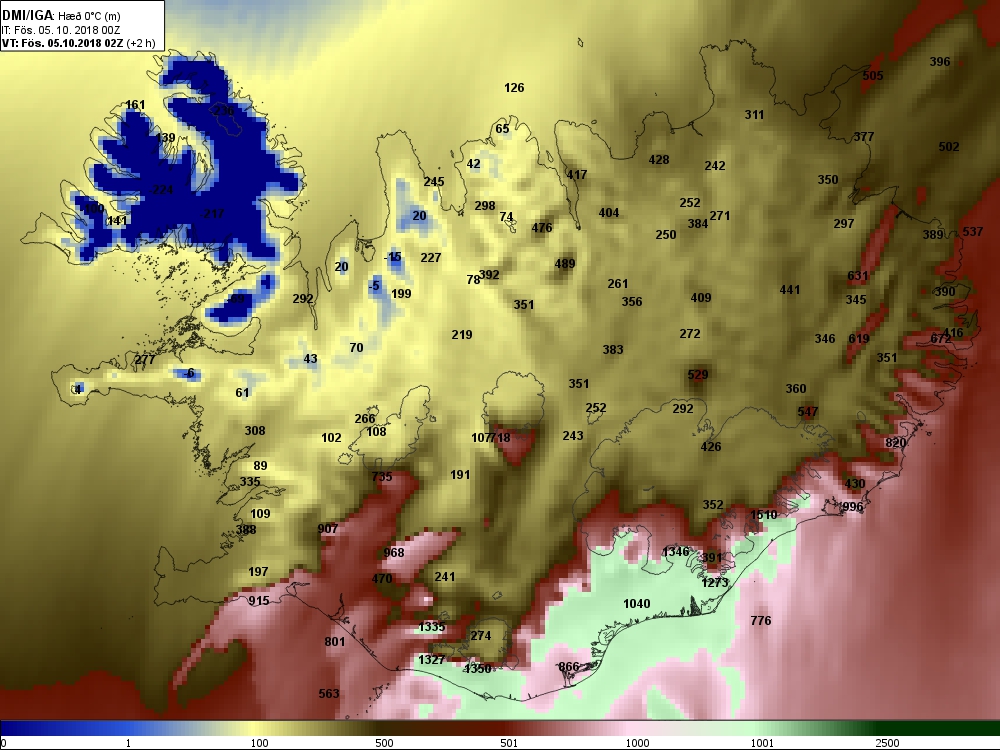1000x750 pixels.
Task: Click the value 191
Action: pyautogui.click(x=460, y=475)
